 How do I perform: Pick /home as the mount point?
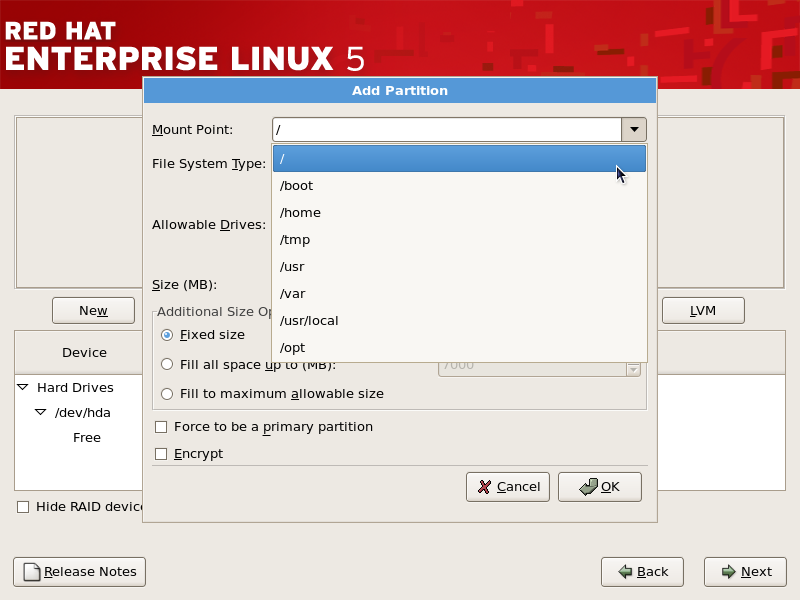[459, 213]
